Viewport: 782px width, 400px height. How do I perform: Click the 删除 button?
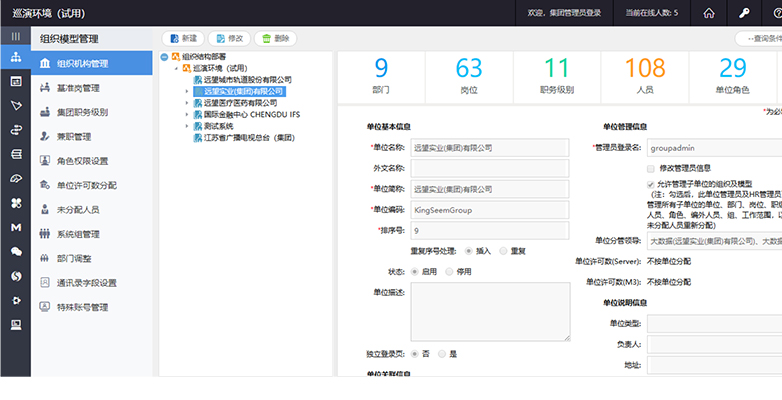click(274, 38)
